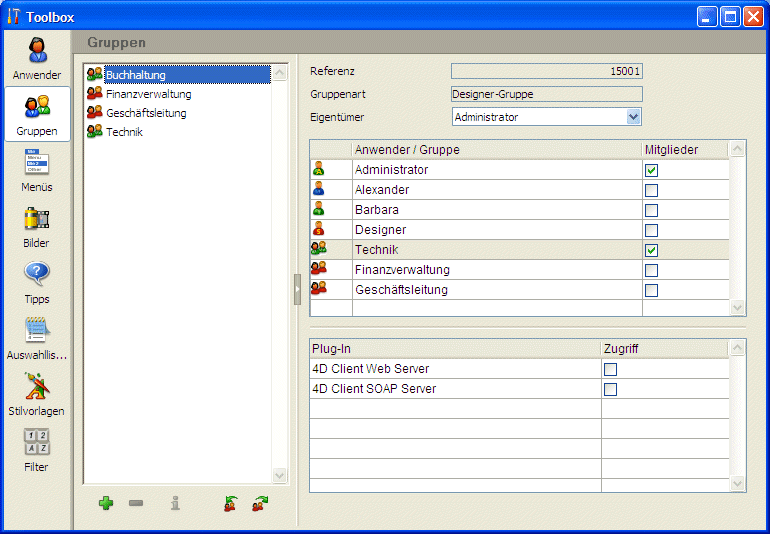Open the Filter icon in sidebar
The height and width of the screenshot is (534, 770).
[37, 448]
